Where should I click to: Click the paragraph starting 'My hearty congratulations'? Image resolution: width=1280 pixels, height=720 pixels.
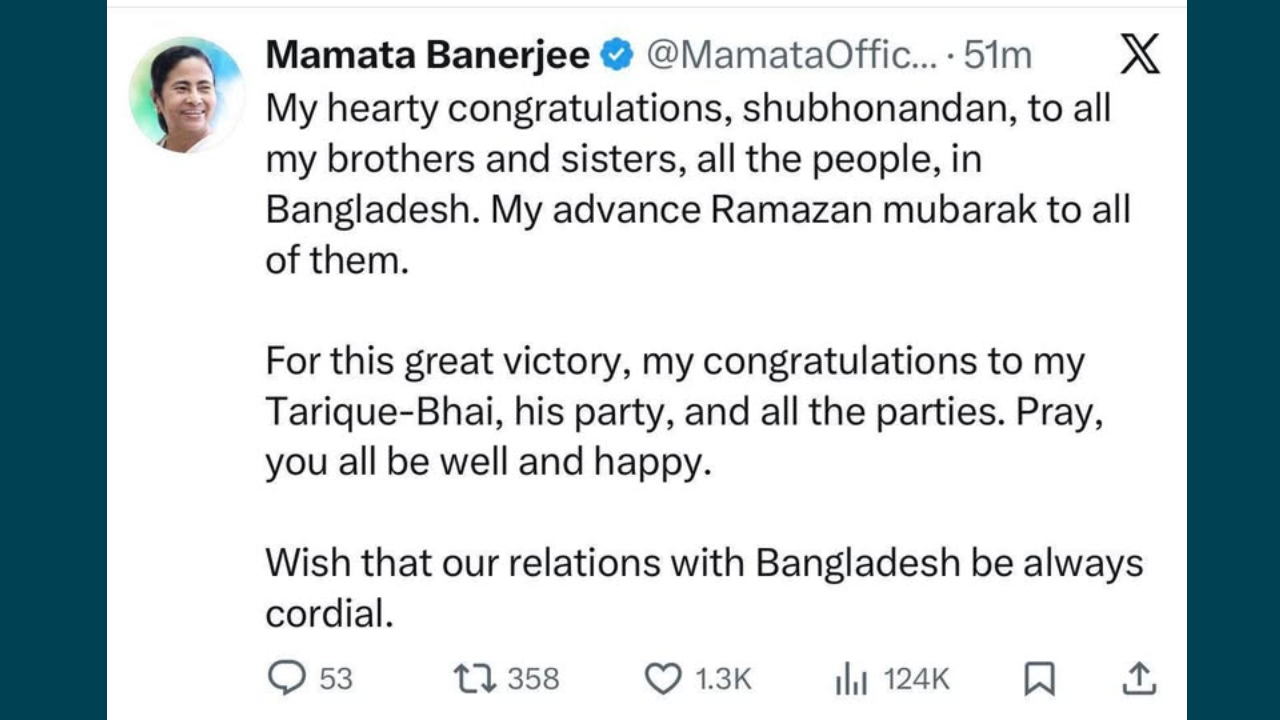click(x=696, y=185)
